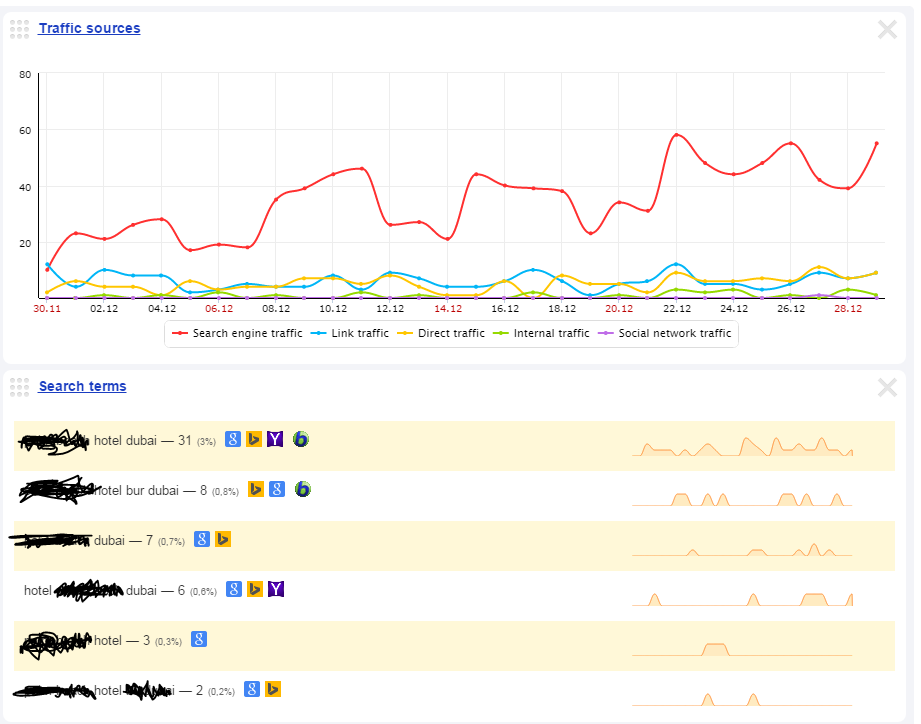Grab the Traffic sources drag handle icon

click(x=19, y=29)
